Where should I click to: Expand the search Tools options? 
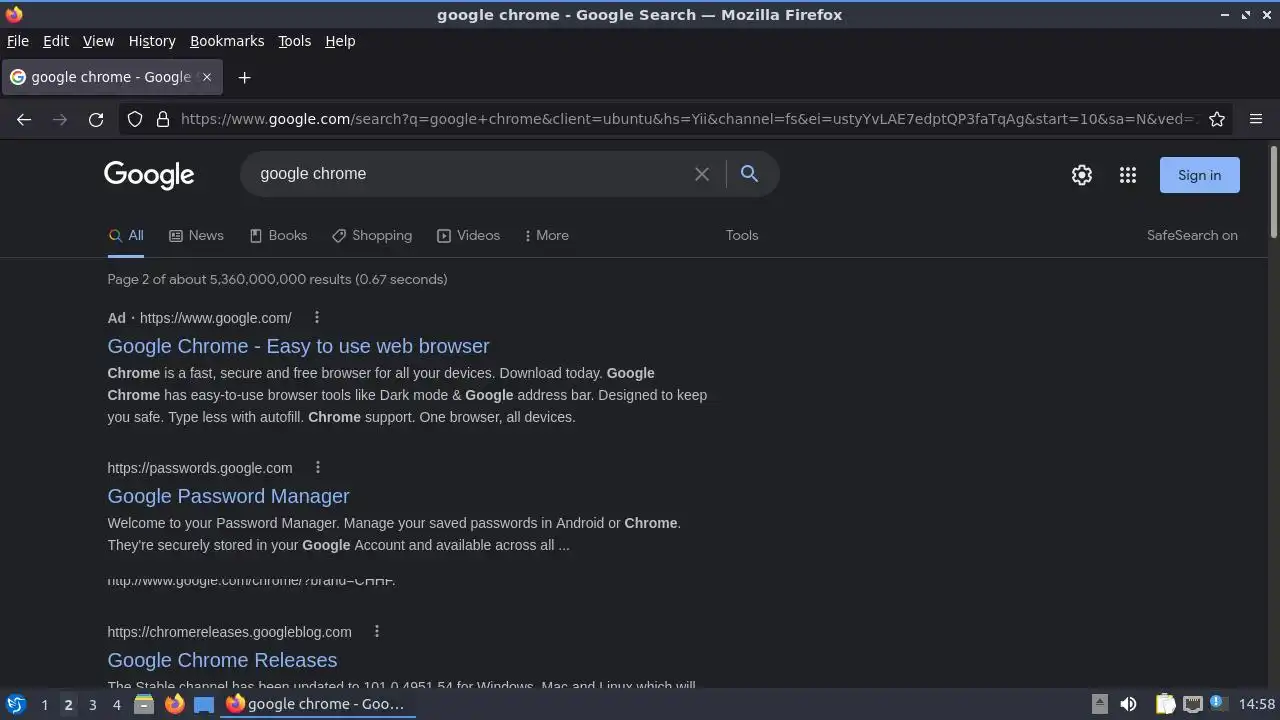[742, 235]
